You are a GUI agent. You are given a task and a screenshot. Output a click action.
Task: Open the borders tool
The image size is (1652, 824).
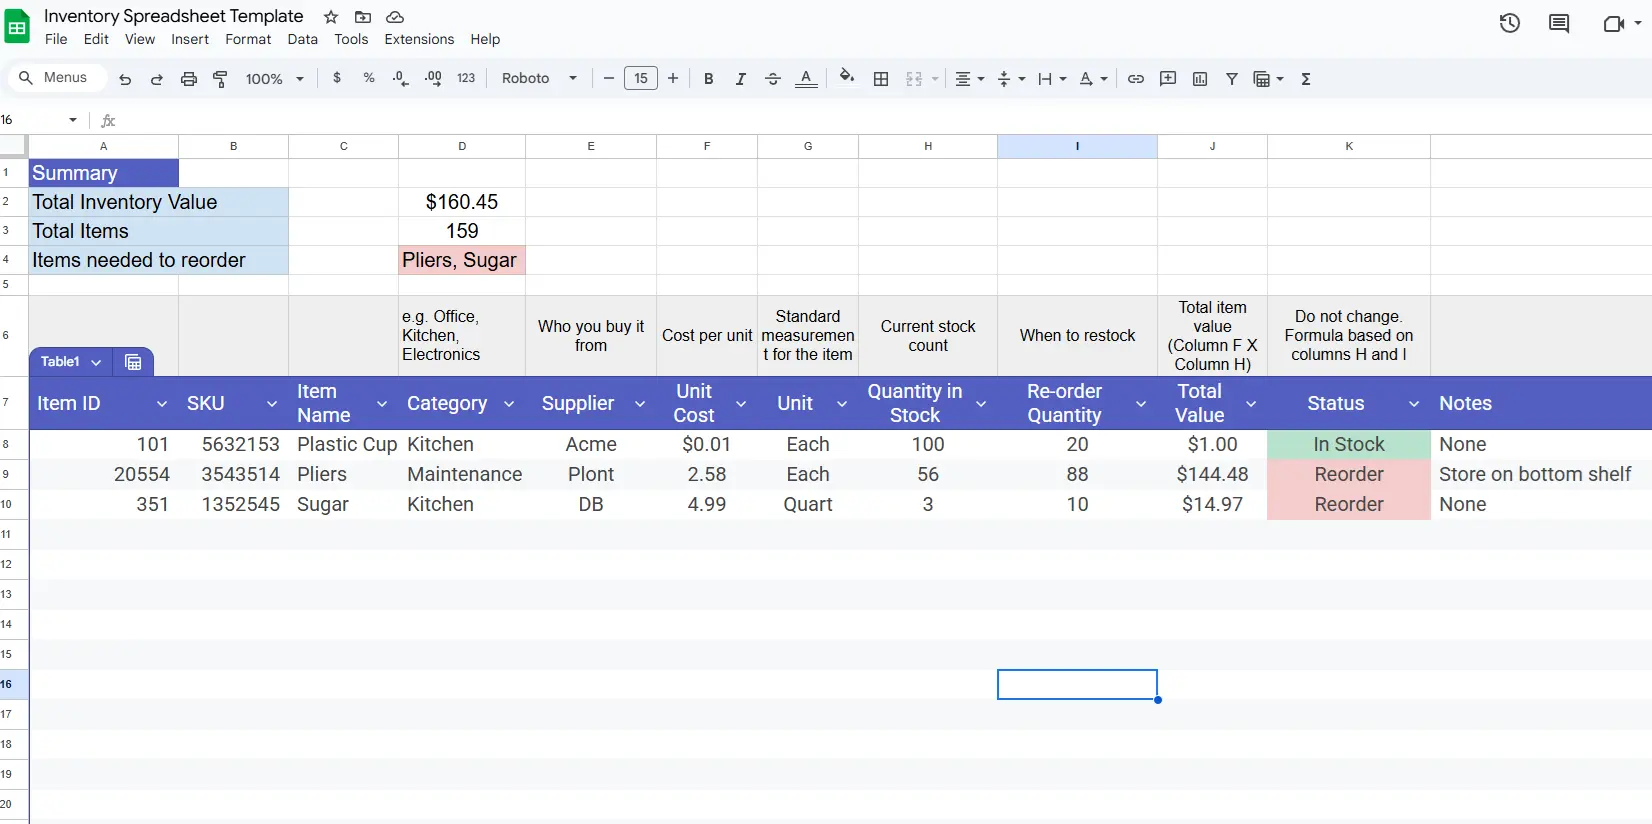(881, 79)
